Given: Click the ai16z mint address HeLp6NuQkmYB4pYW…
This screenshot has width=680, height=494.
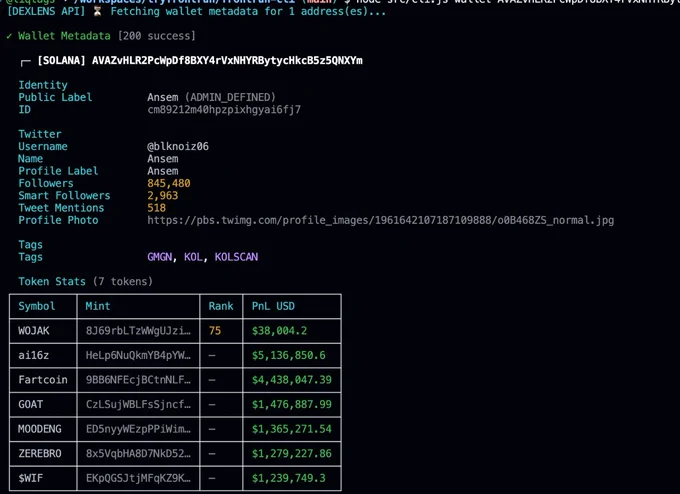Looking at the screenshot, I should click(138, 355).
